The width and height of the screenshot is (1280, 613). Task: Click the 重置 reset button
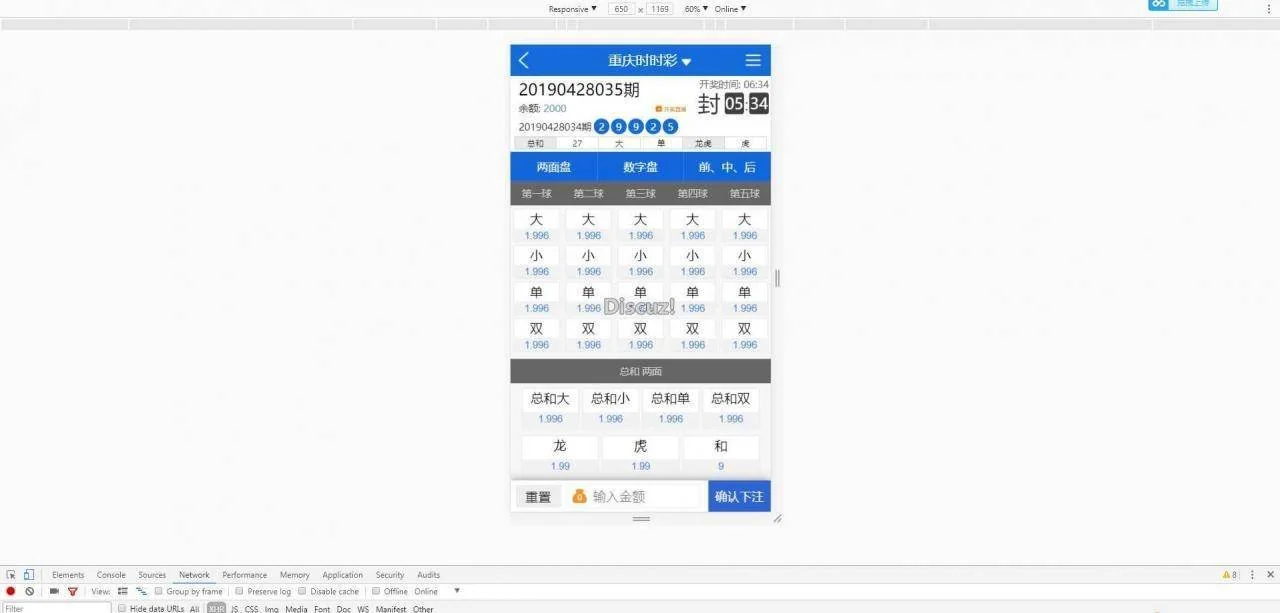tap(538, 497)
